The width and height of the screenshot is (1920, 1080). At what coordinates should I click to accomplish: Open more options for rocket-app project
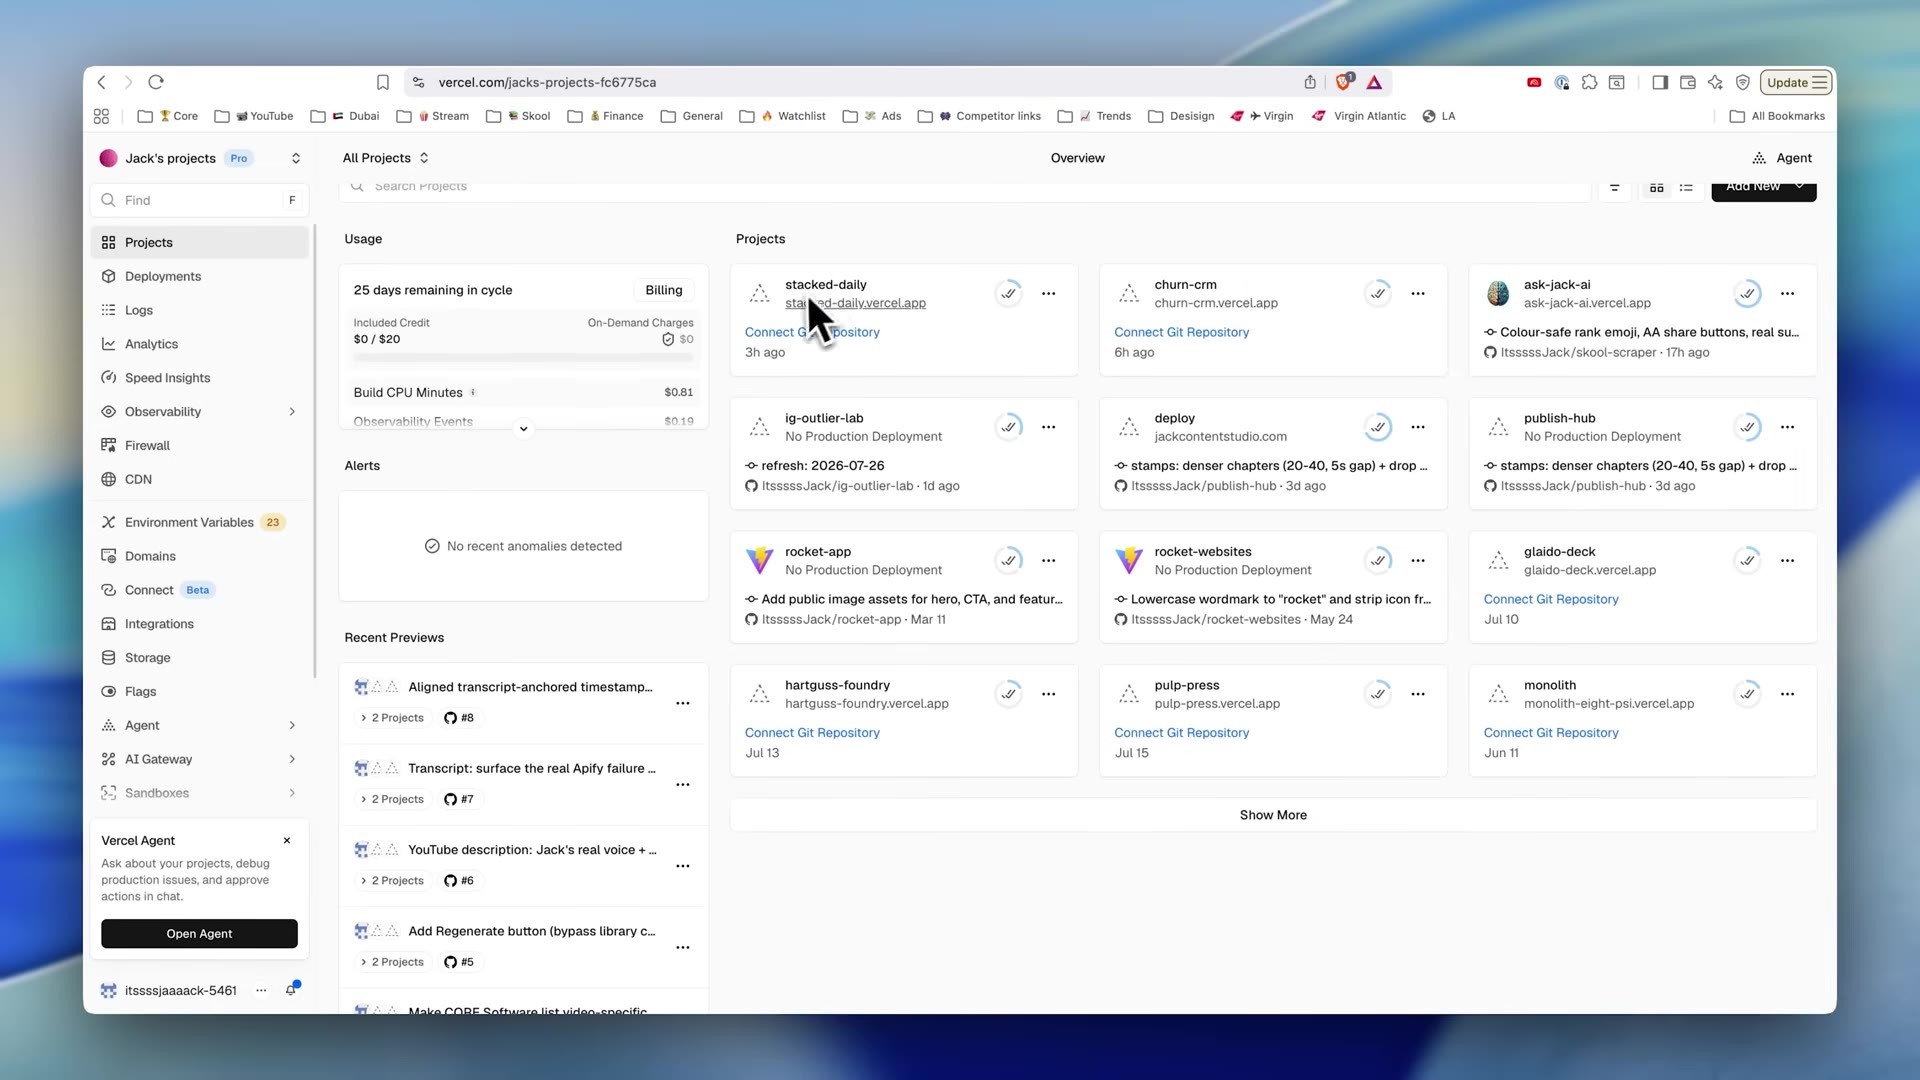(x=1048, y=561)
